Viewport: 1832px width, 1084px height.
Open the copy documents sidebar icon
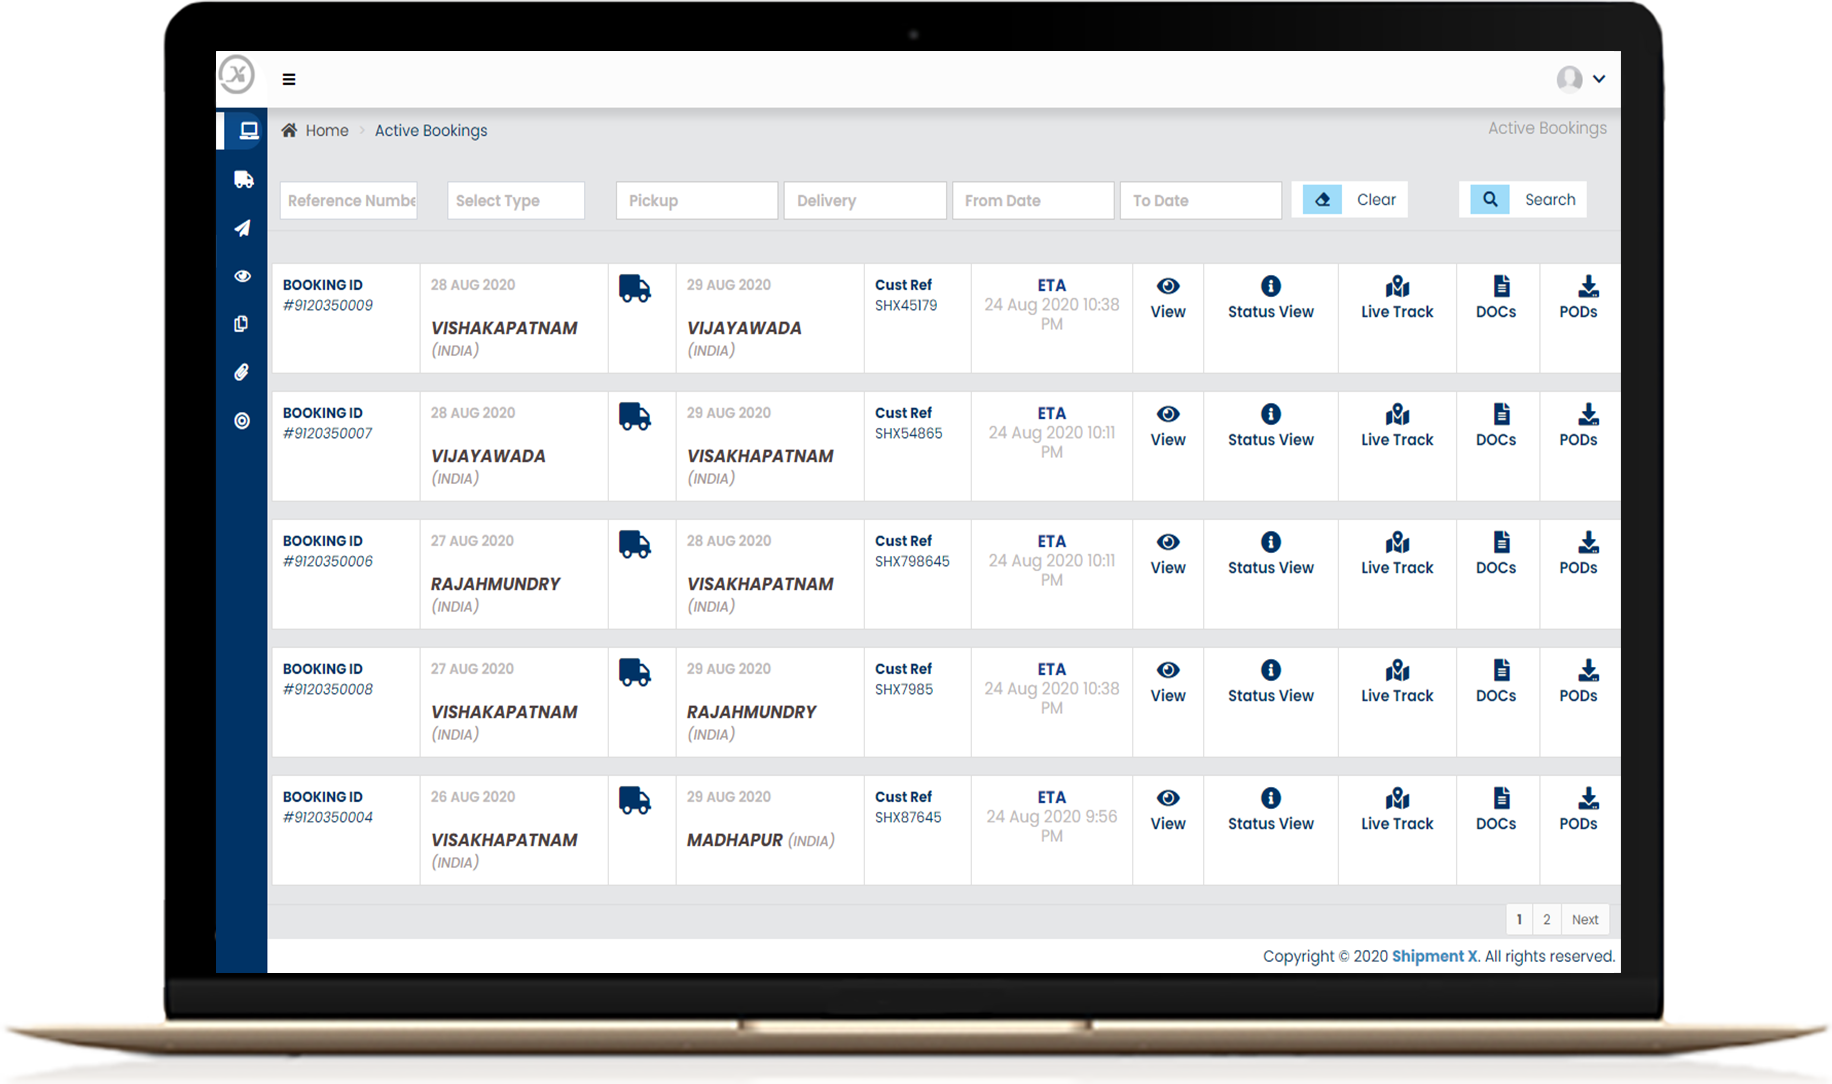coord(241,324)
